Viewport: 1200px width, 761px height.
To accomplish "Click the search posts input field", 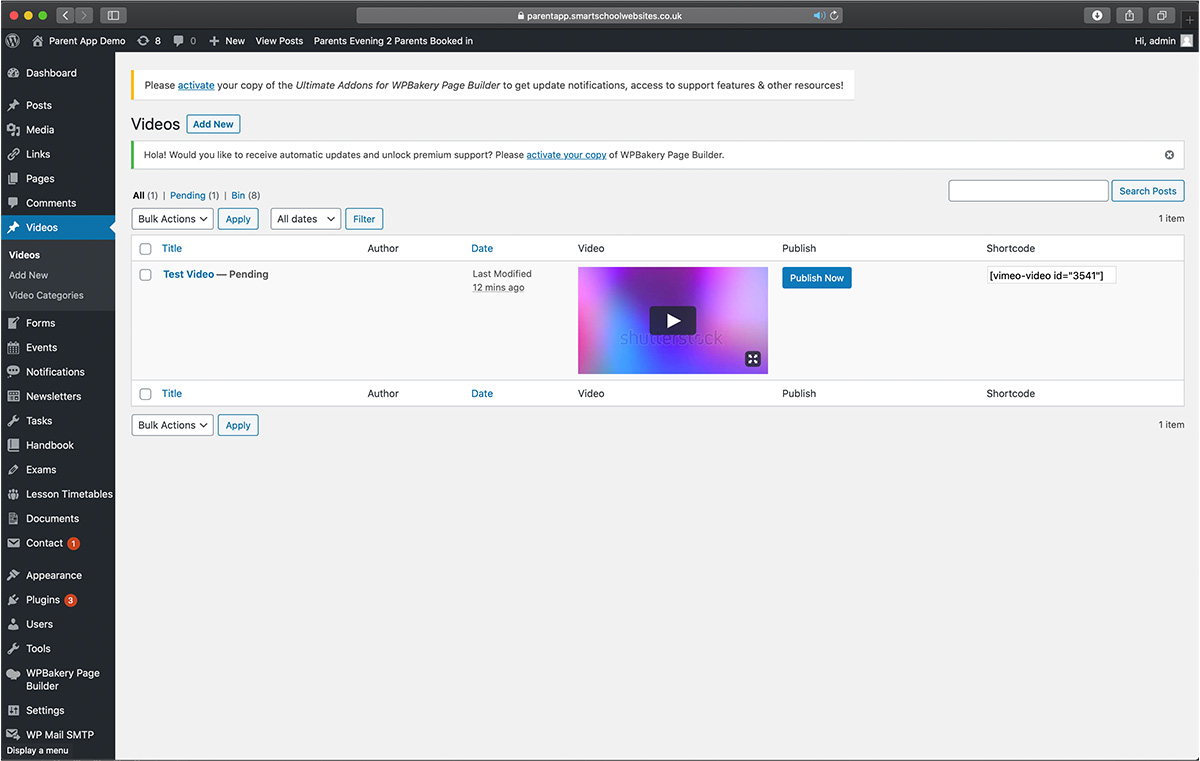I will (1028, 191).
